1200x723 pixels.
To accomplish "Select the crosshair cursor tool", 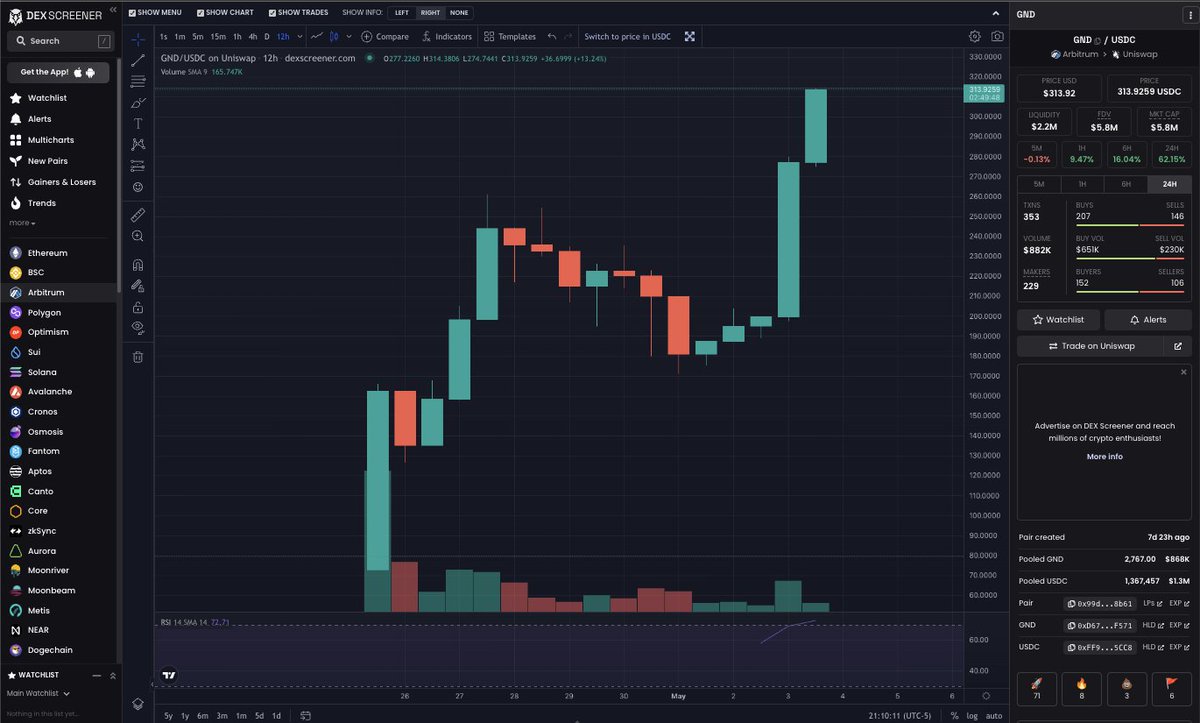I will click(137, 40).
